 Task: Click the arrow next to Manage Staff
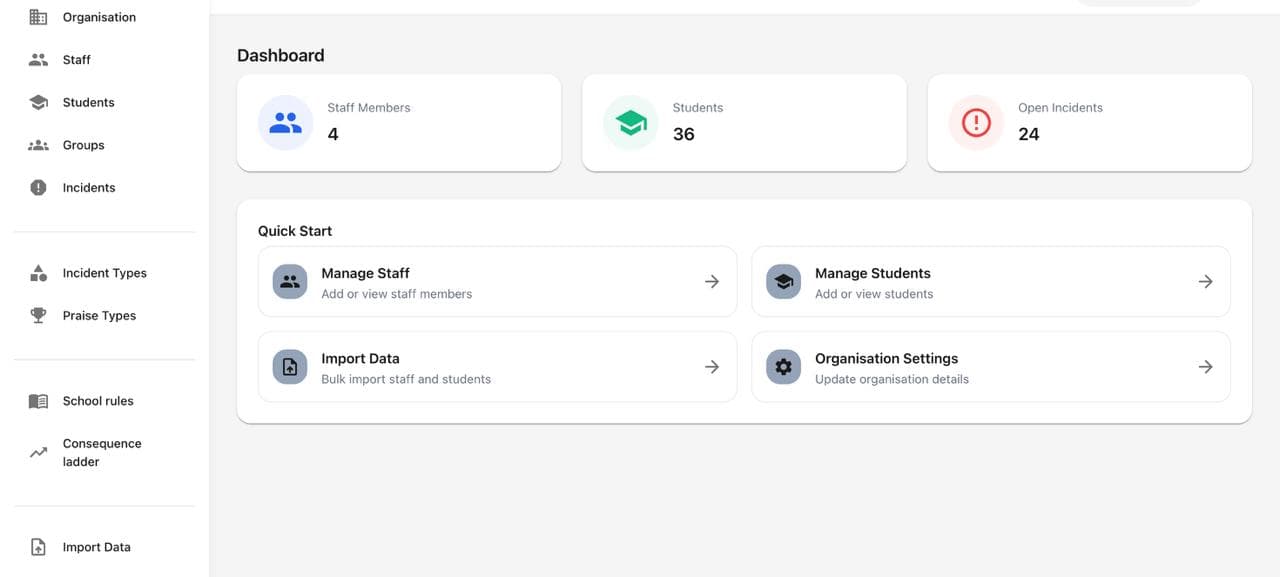pyautogui.click(x=711, y=281)
